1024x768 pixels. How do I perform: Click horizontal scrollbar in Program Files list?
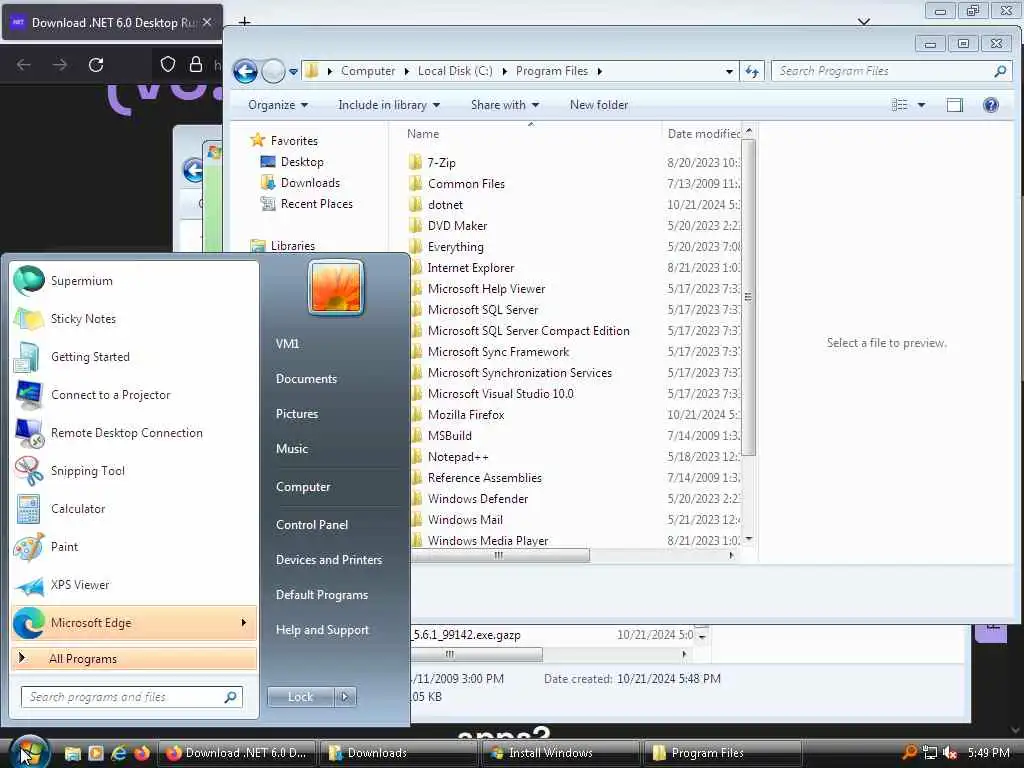500,556
